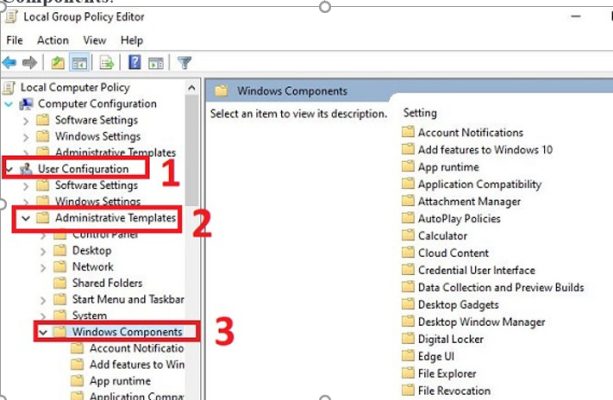This screenshot has width=613, height=400.
Task: Collapse Computer Configuration node
Action: click(9, 104)
